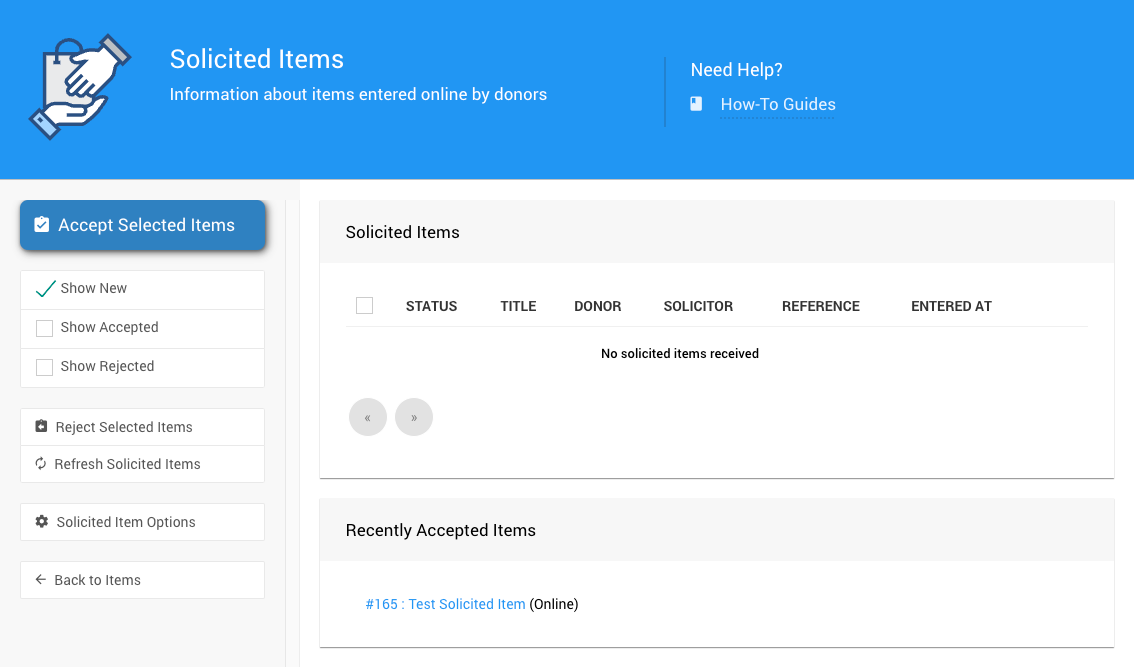The image size is (1134, 667).
Task: Click the Solicited Item Options gear icon
Action: tap(42, 522)
